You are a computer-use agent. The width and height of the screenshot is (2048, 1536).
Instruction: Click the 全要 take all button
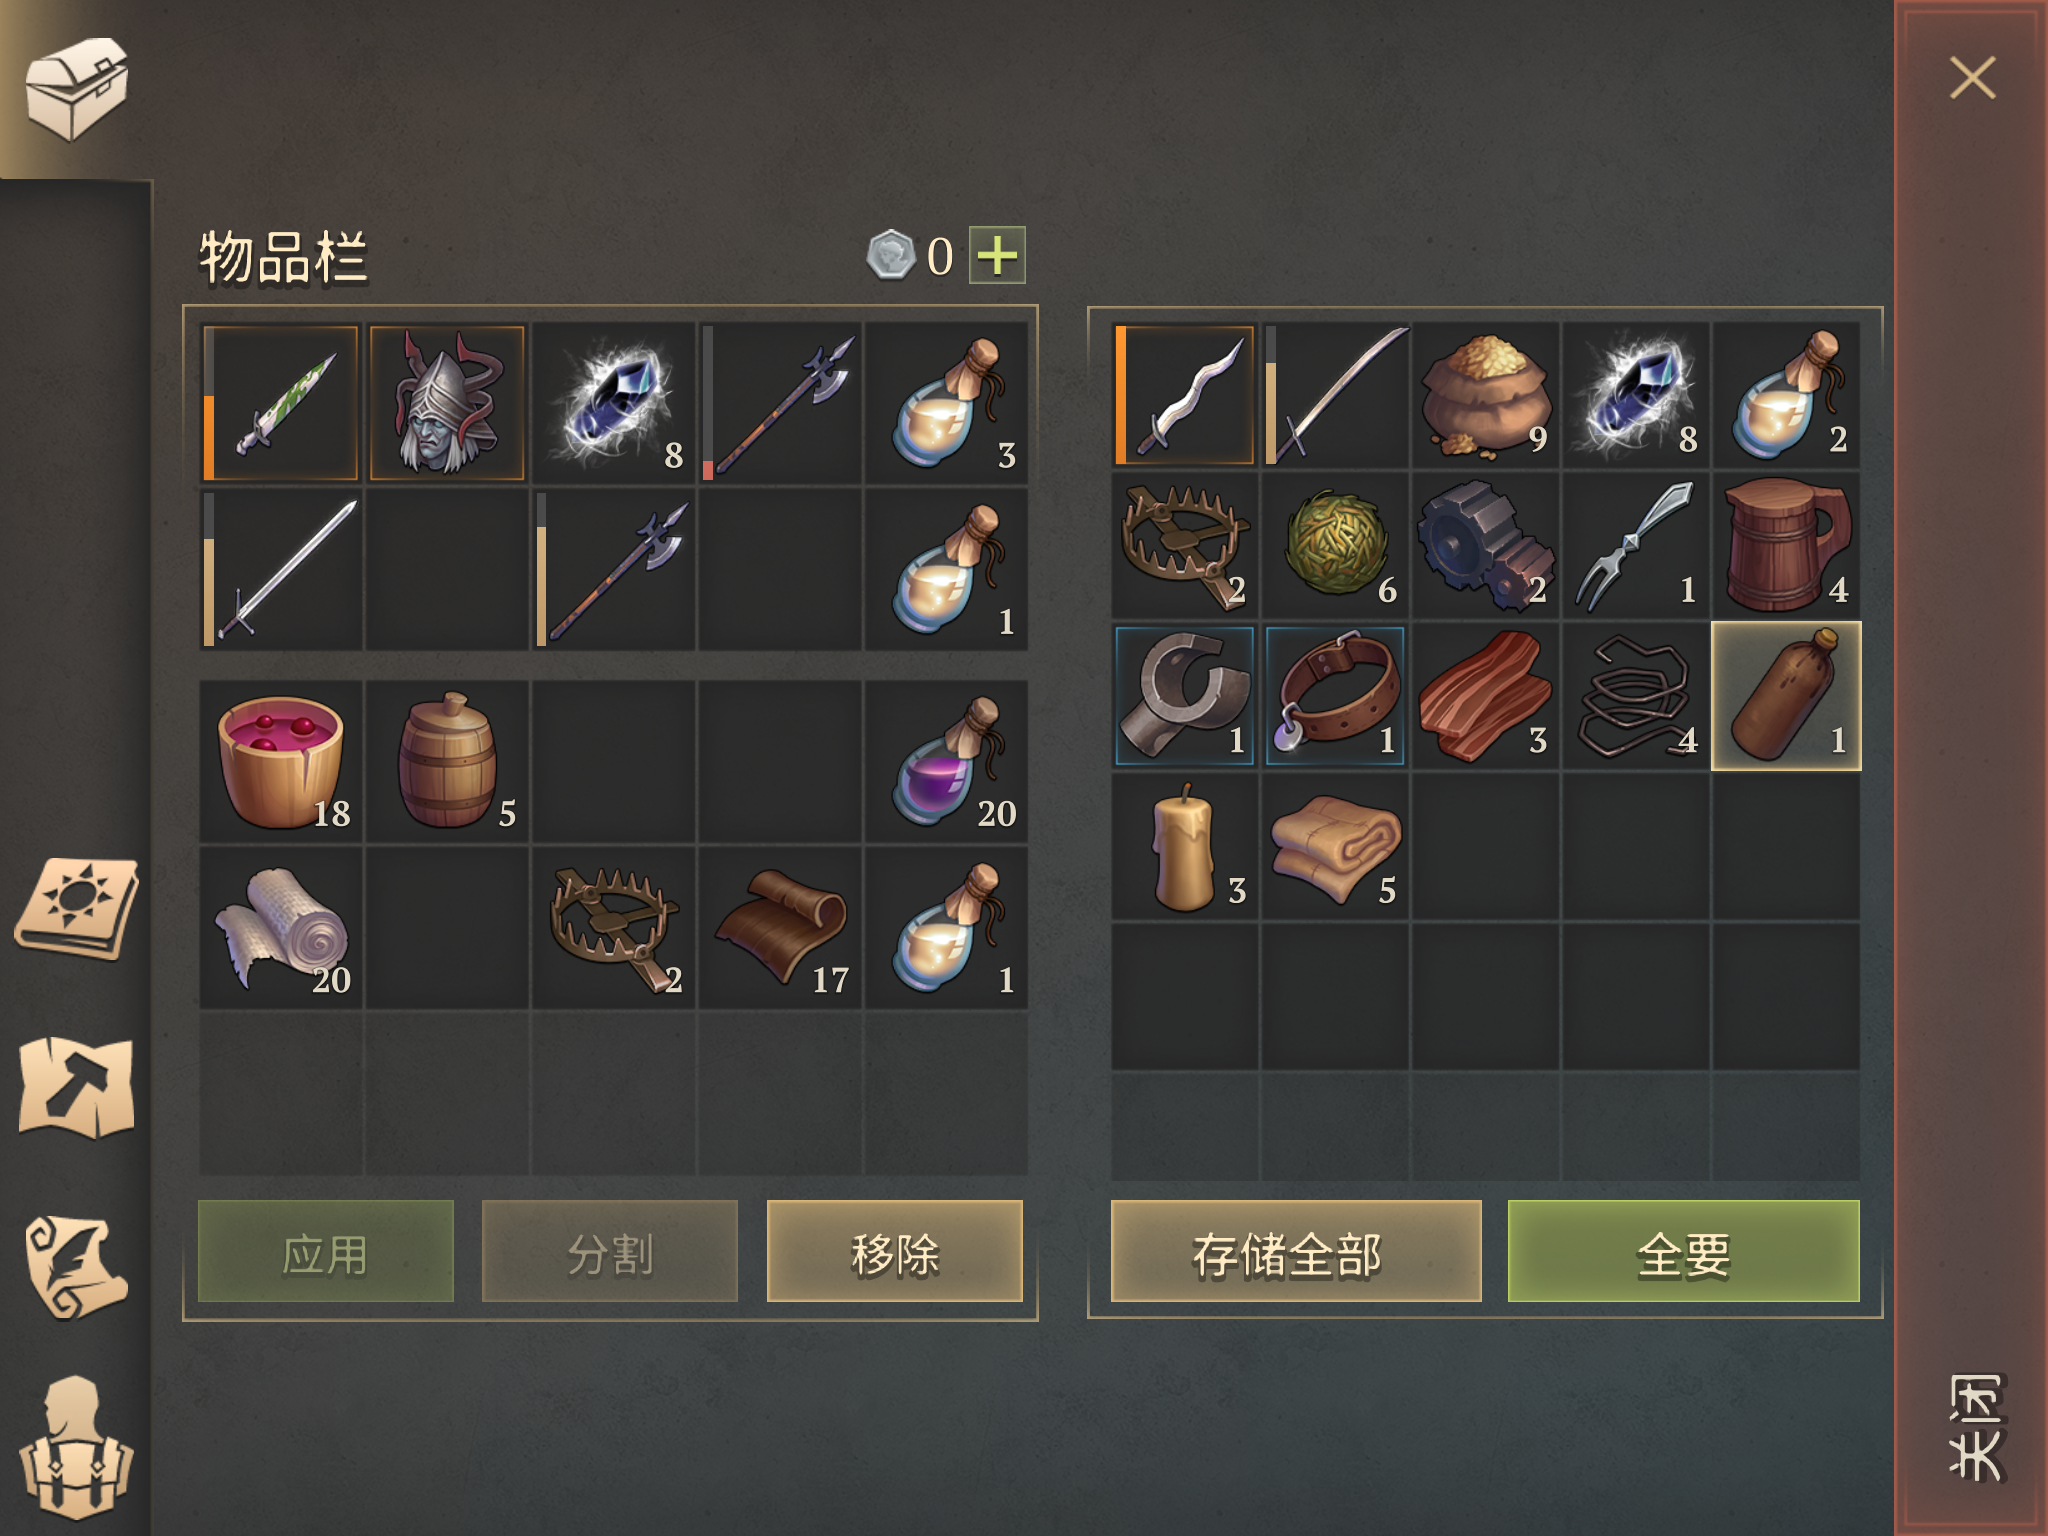[1684, 1252]
